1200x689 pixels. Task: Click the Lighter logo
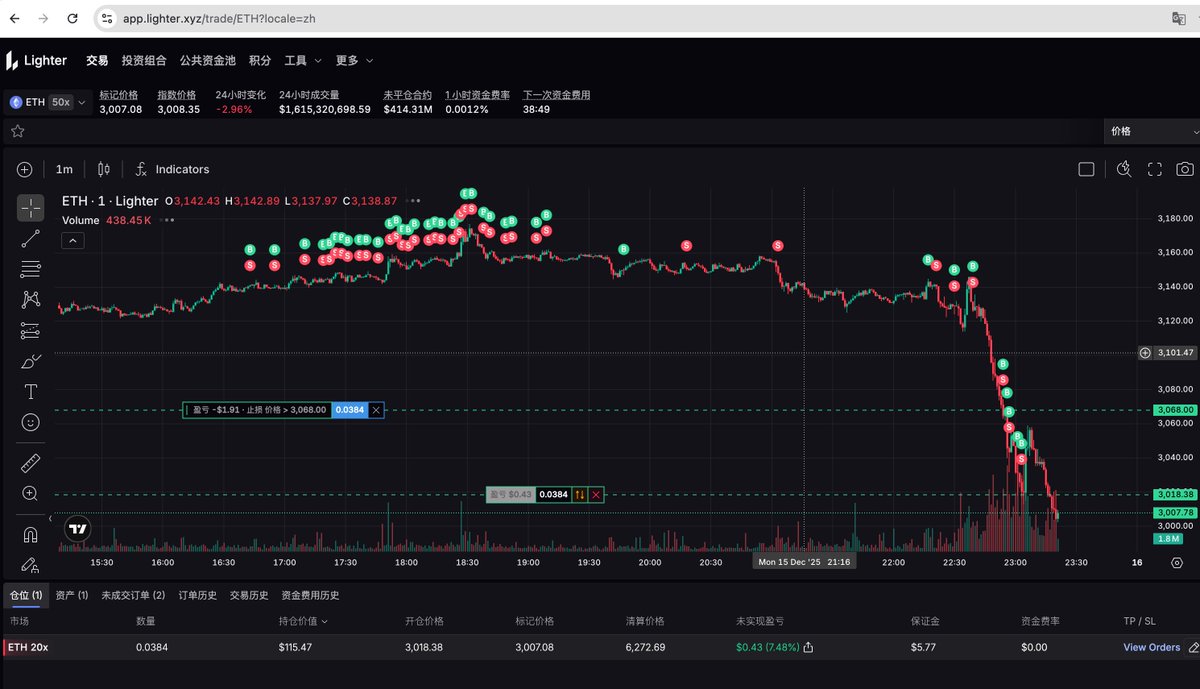pyautogui.click(x=36, y=60)
